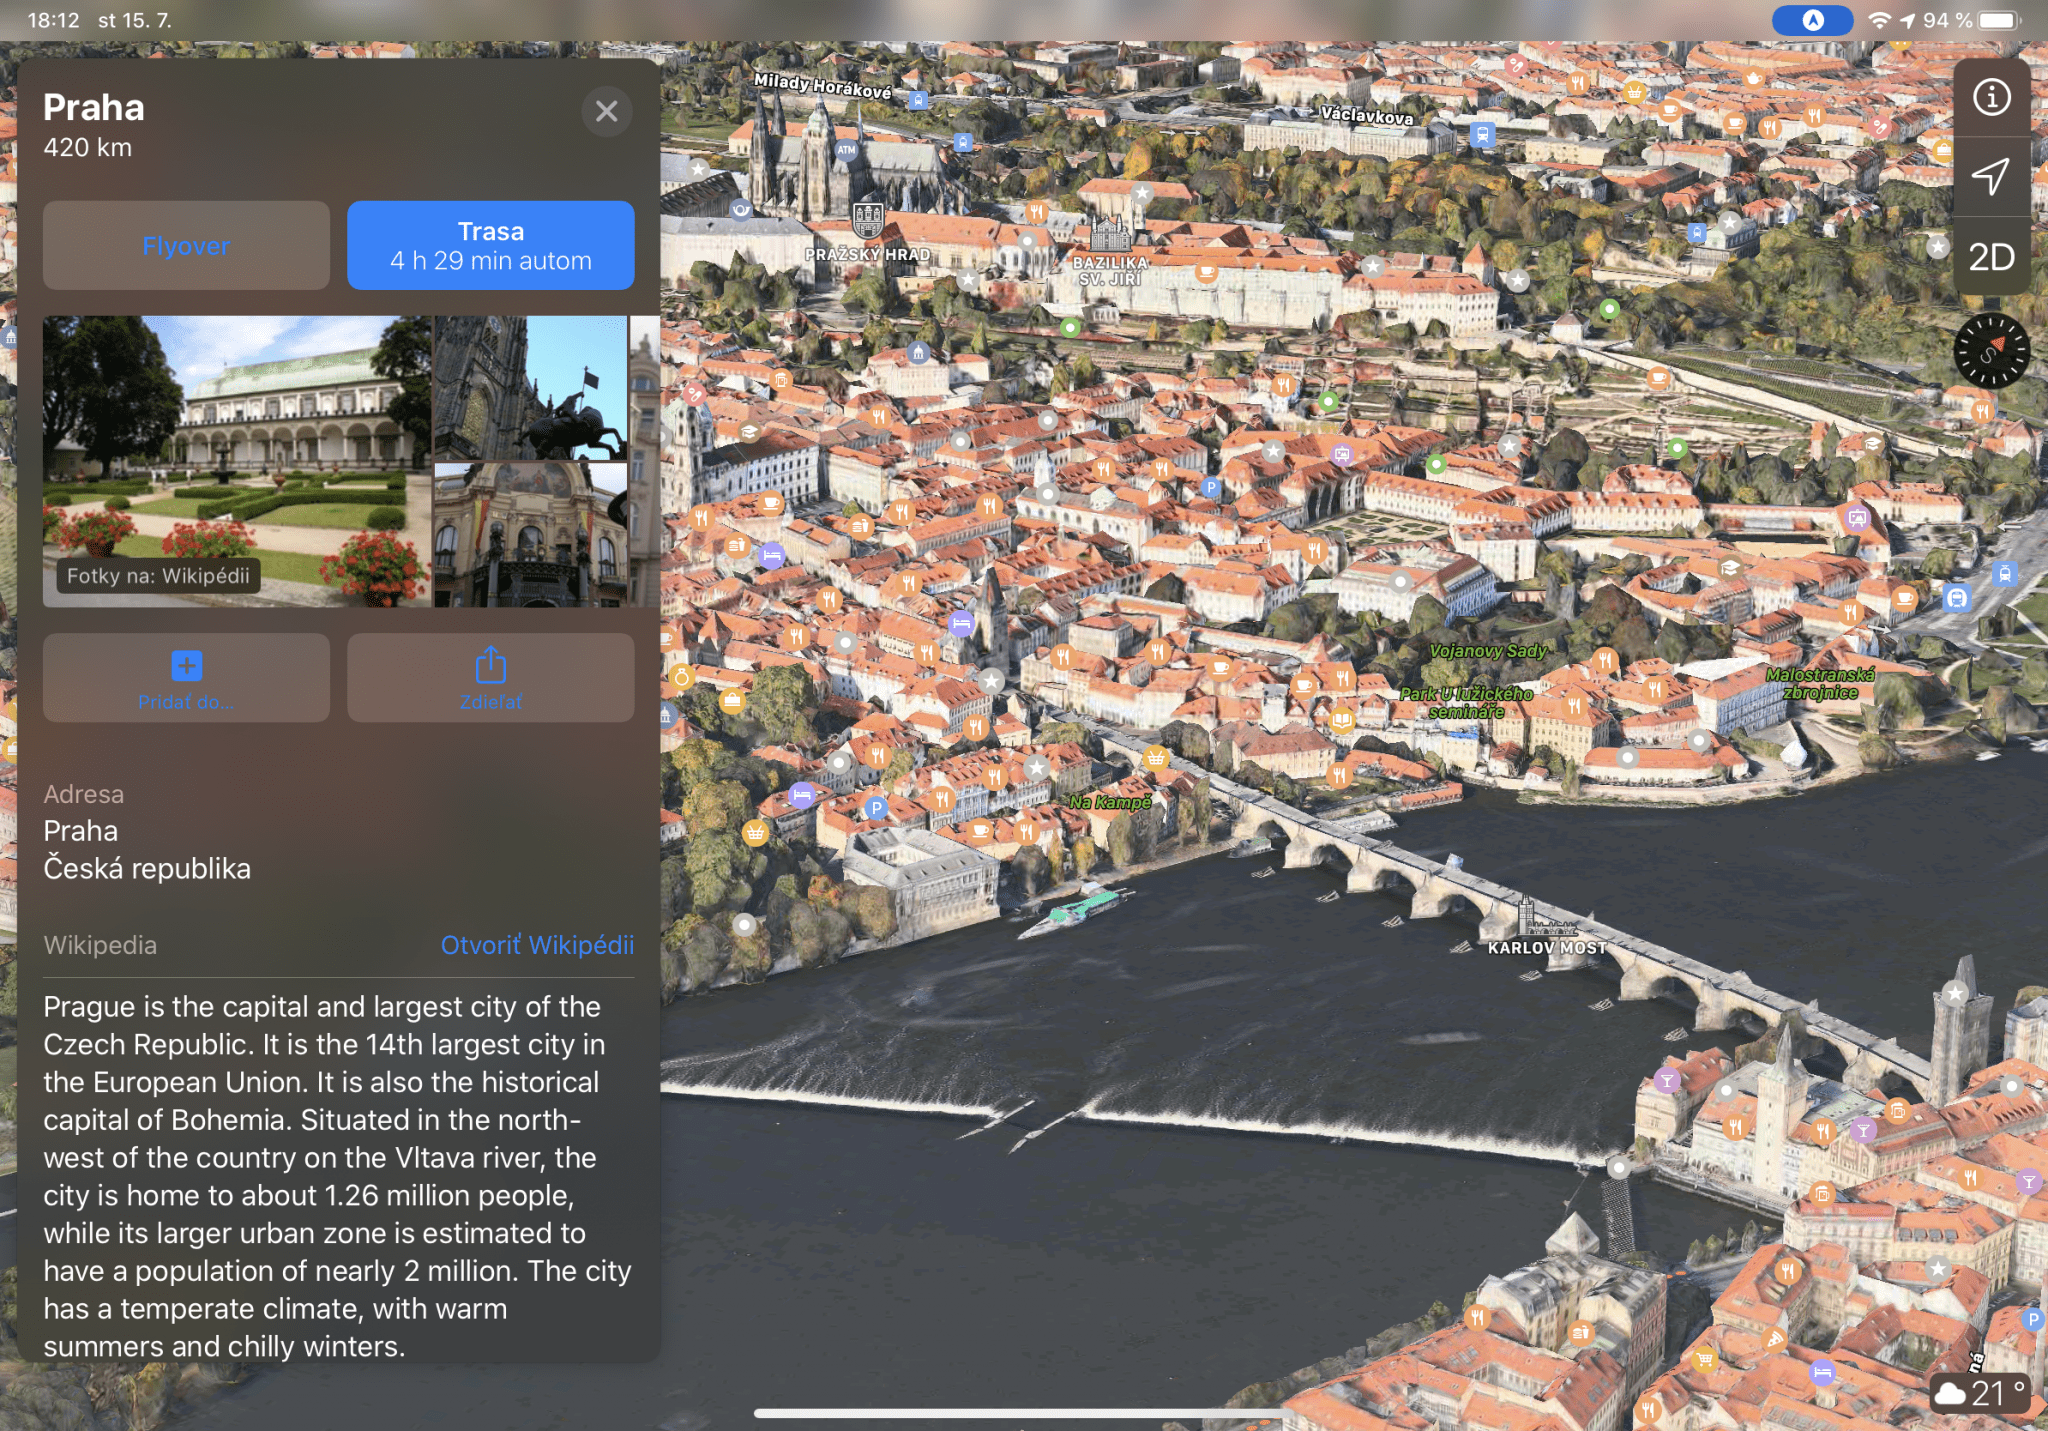2048x1431 pixels.
Task: Select the Bazilika Sv. Jiří landmark icon
Action: point(1110,234)
